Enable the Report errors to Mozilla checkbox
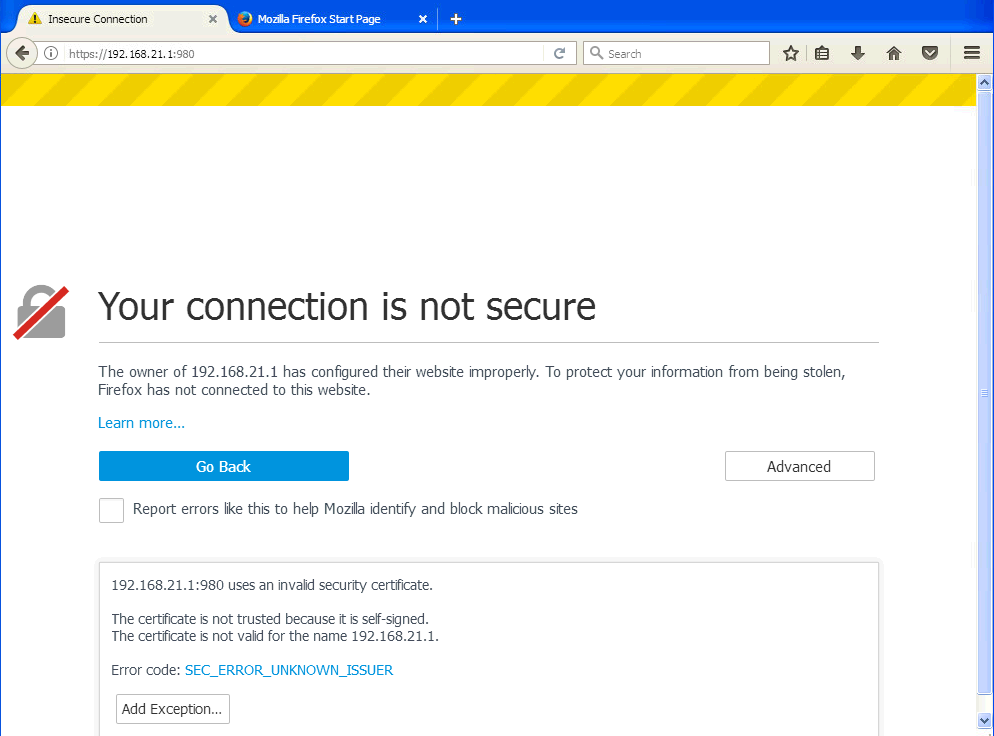Screen dimensions: 994x736 111,510
